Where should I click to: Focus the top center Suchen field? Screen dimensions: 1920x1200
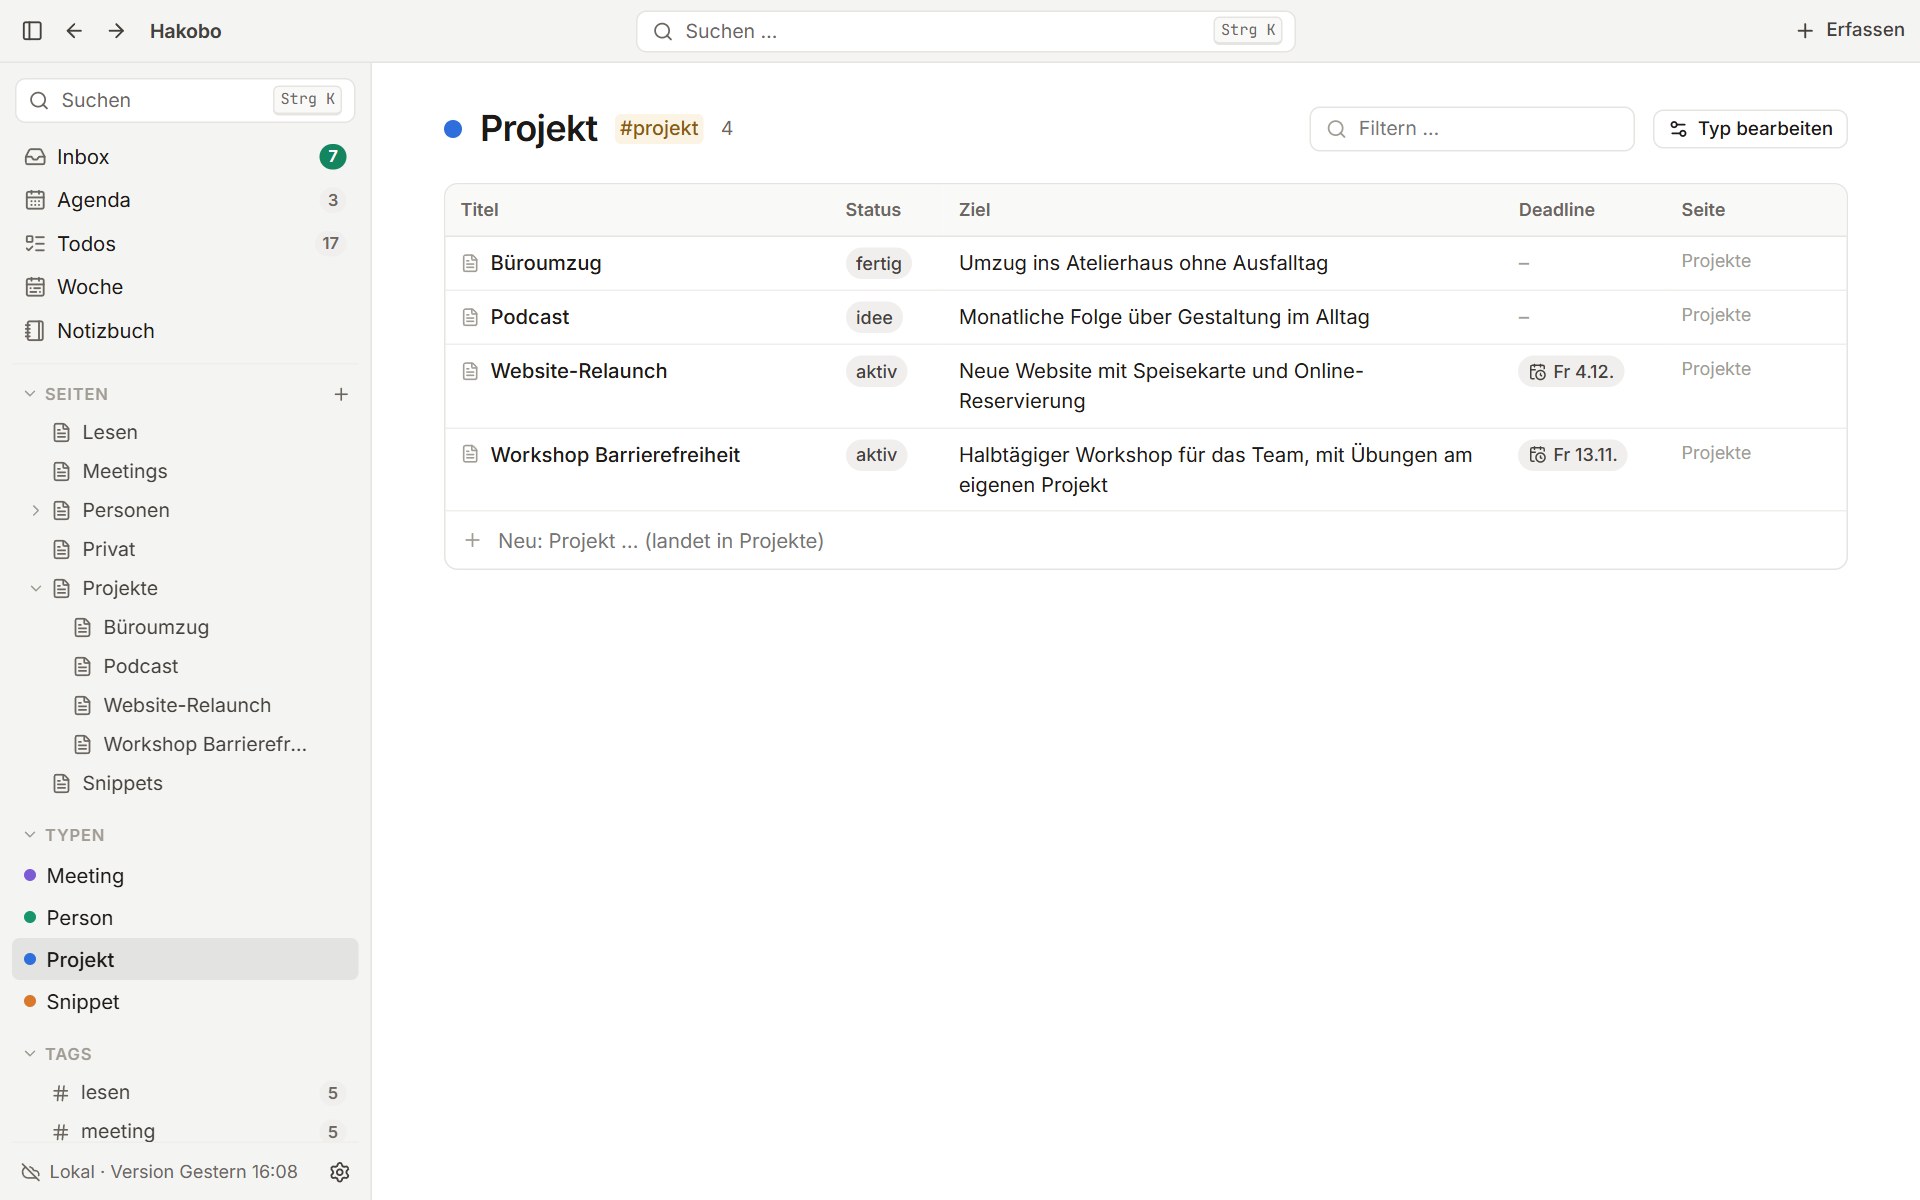(x=965, y=31)
